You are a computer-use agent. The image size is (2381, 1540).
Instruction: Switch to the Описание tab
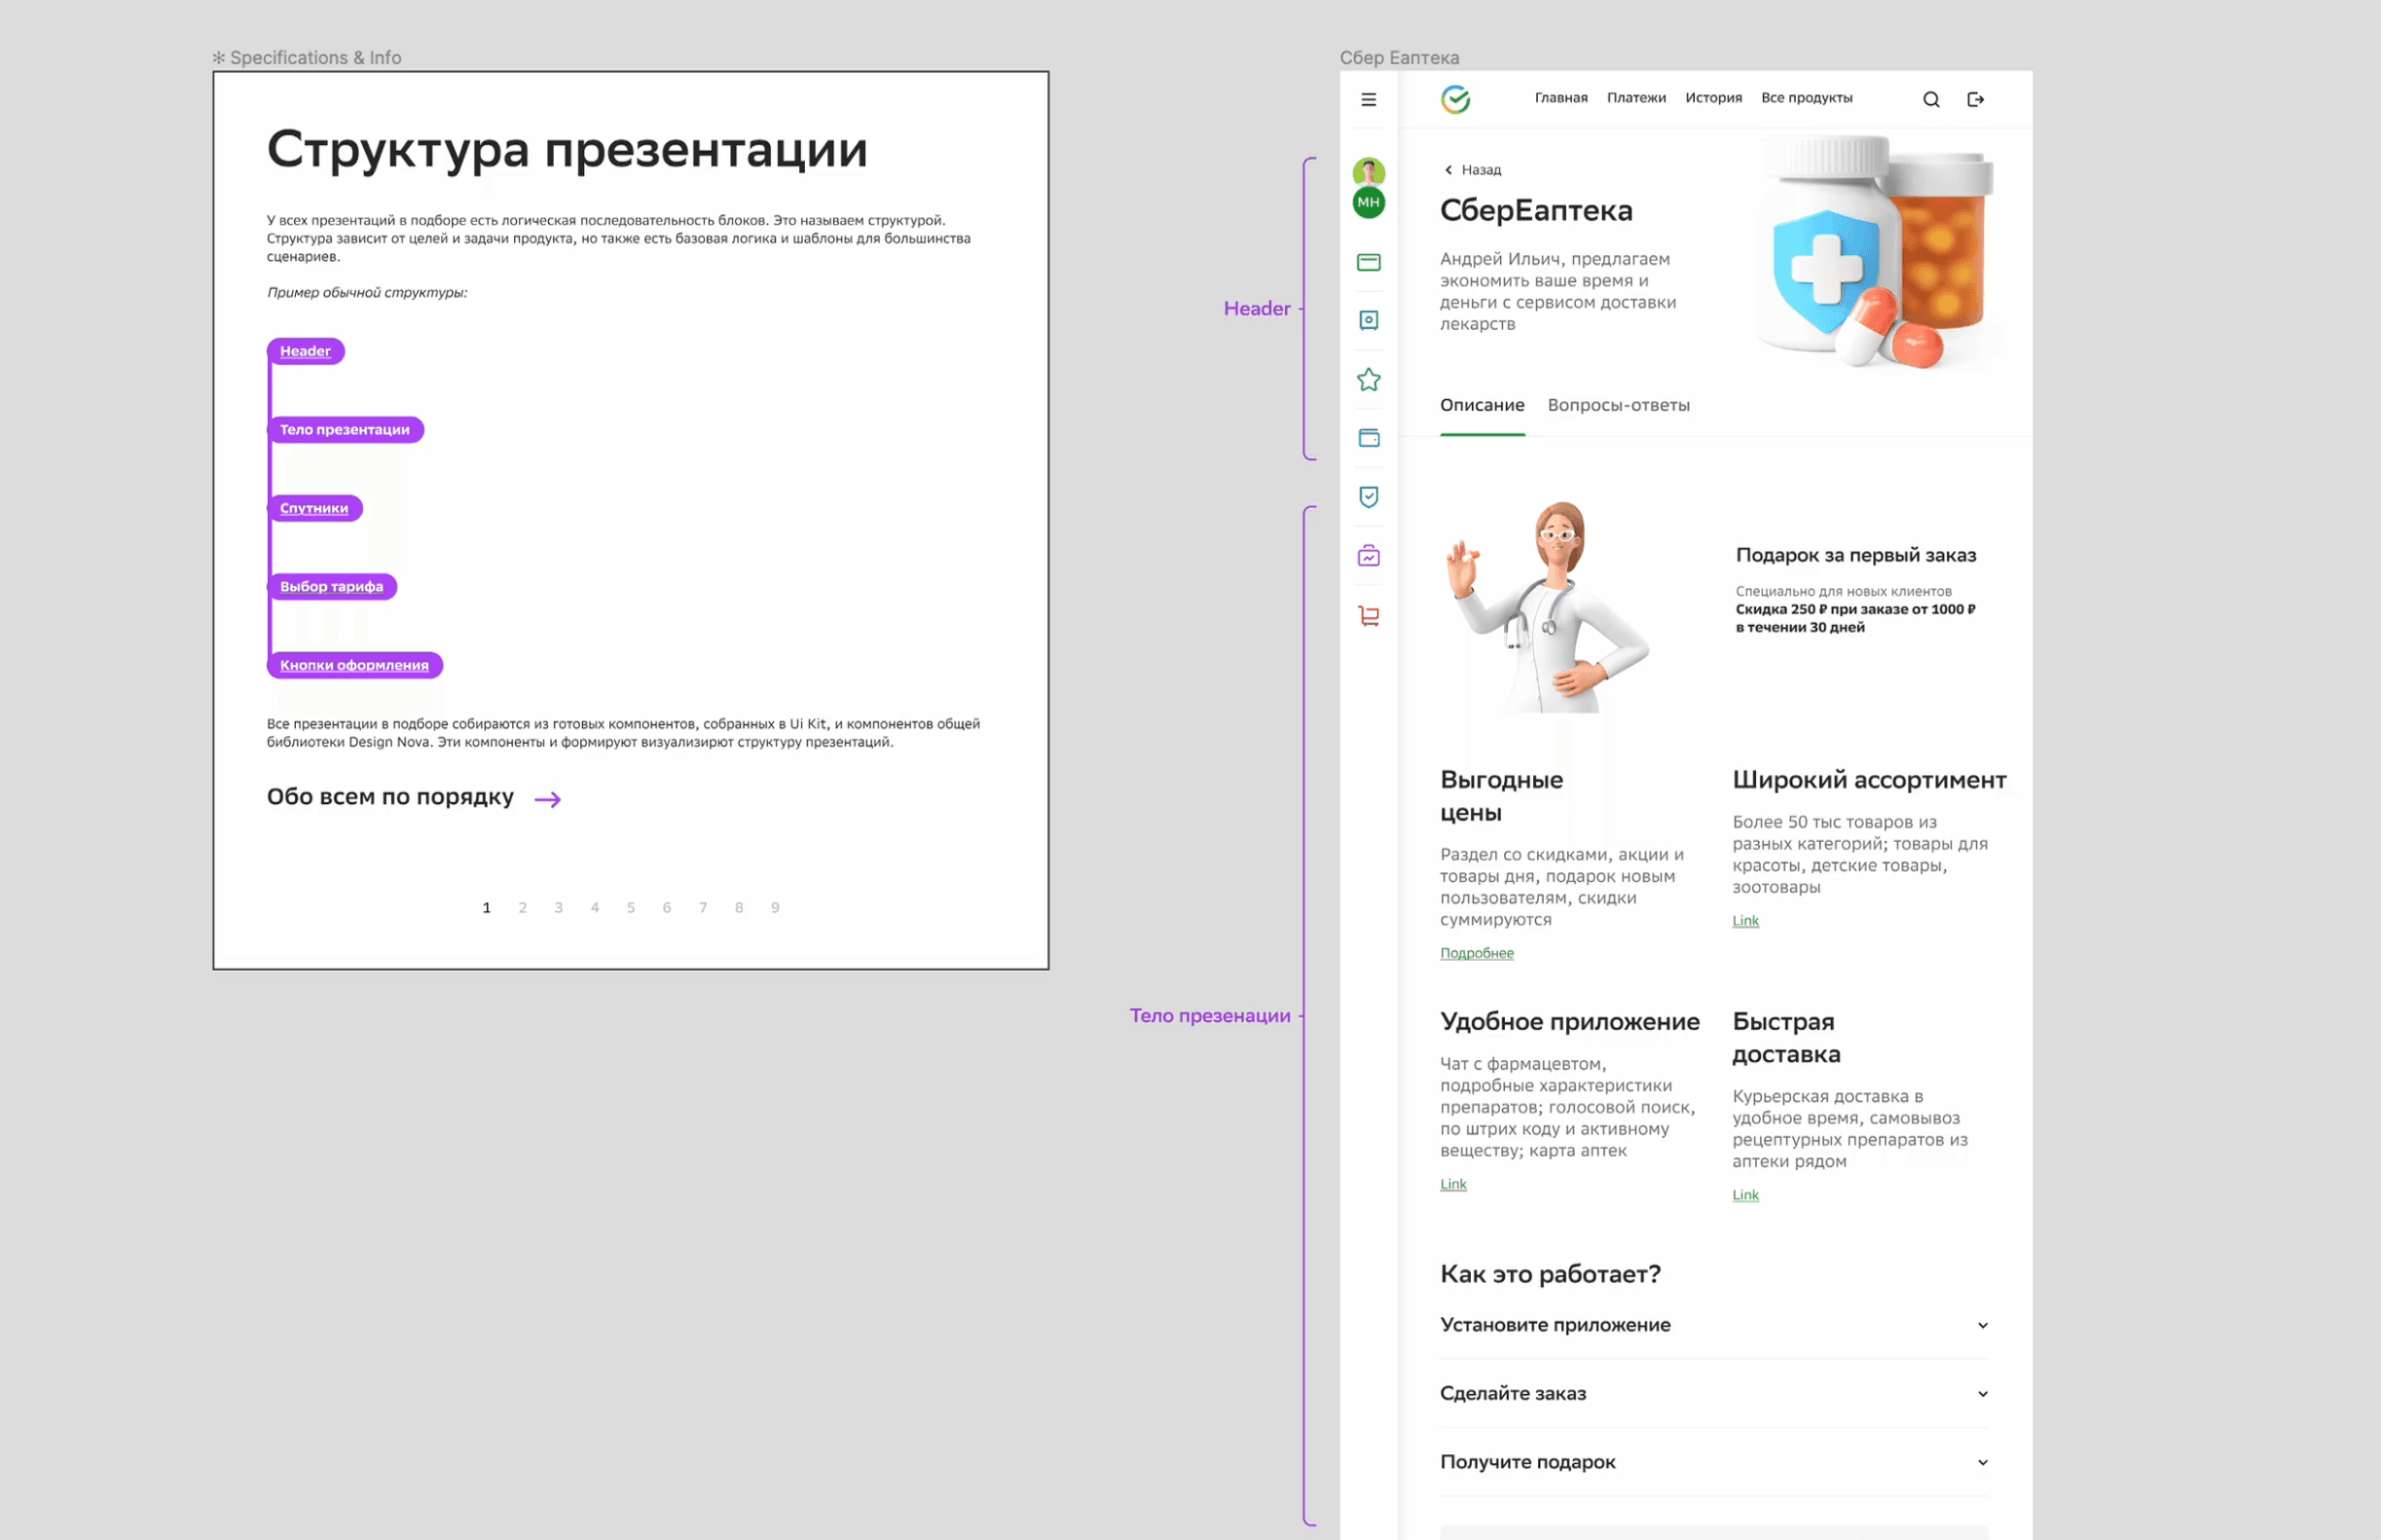(x=1481, y=405)
